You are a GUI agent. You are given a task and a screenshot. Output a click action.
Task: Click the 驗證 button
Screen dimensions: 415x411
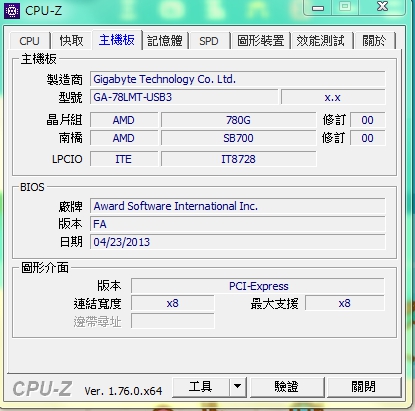[x=287, y=387]
